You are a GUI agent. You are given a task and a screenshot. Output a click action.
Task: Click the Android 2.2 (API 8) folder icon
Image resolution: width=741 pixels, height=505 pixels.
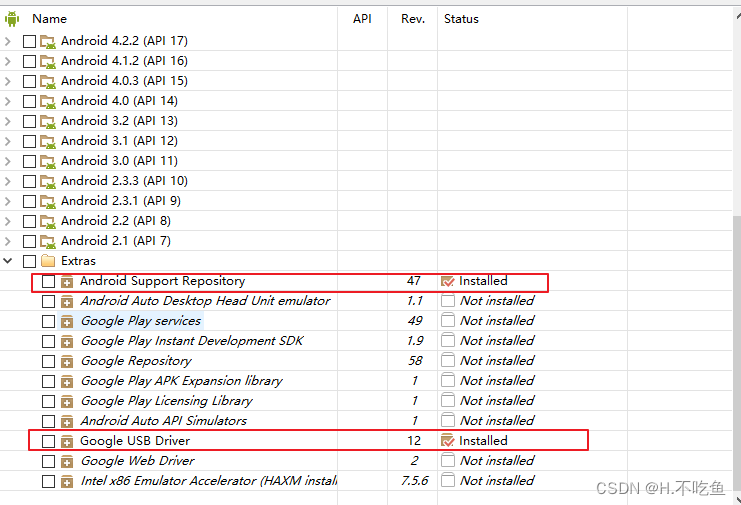(x=48, y=222)
